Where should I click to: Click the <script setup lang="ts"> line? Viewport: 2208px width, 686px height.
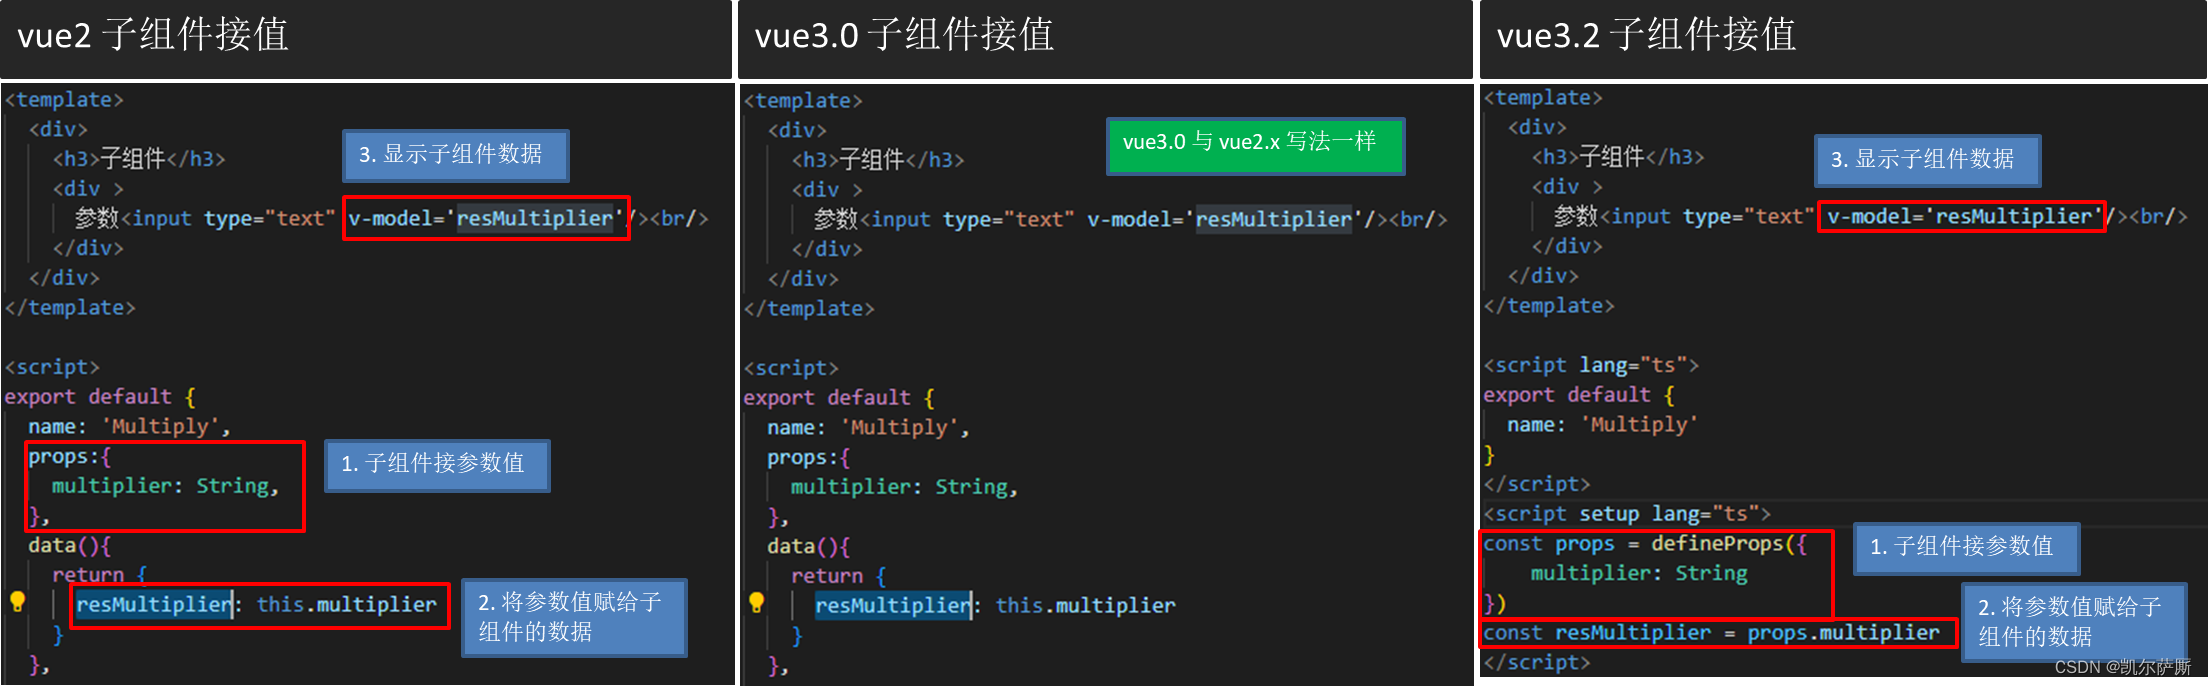1627,514
